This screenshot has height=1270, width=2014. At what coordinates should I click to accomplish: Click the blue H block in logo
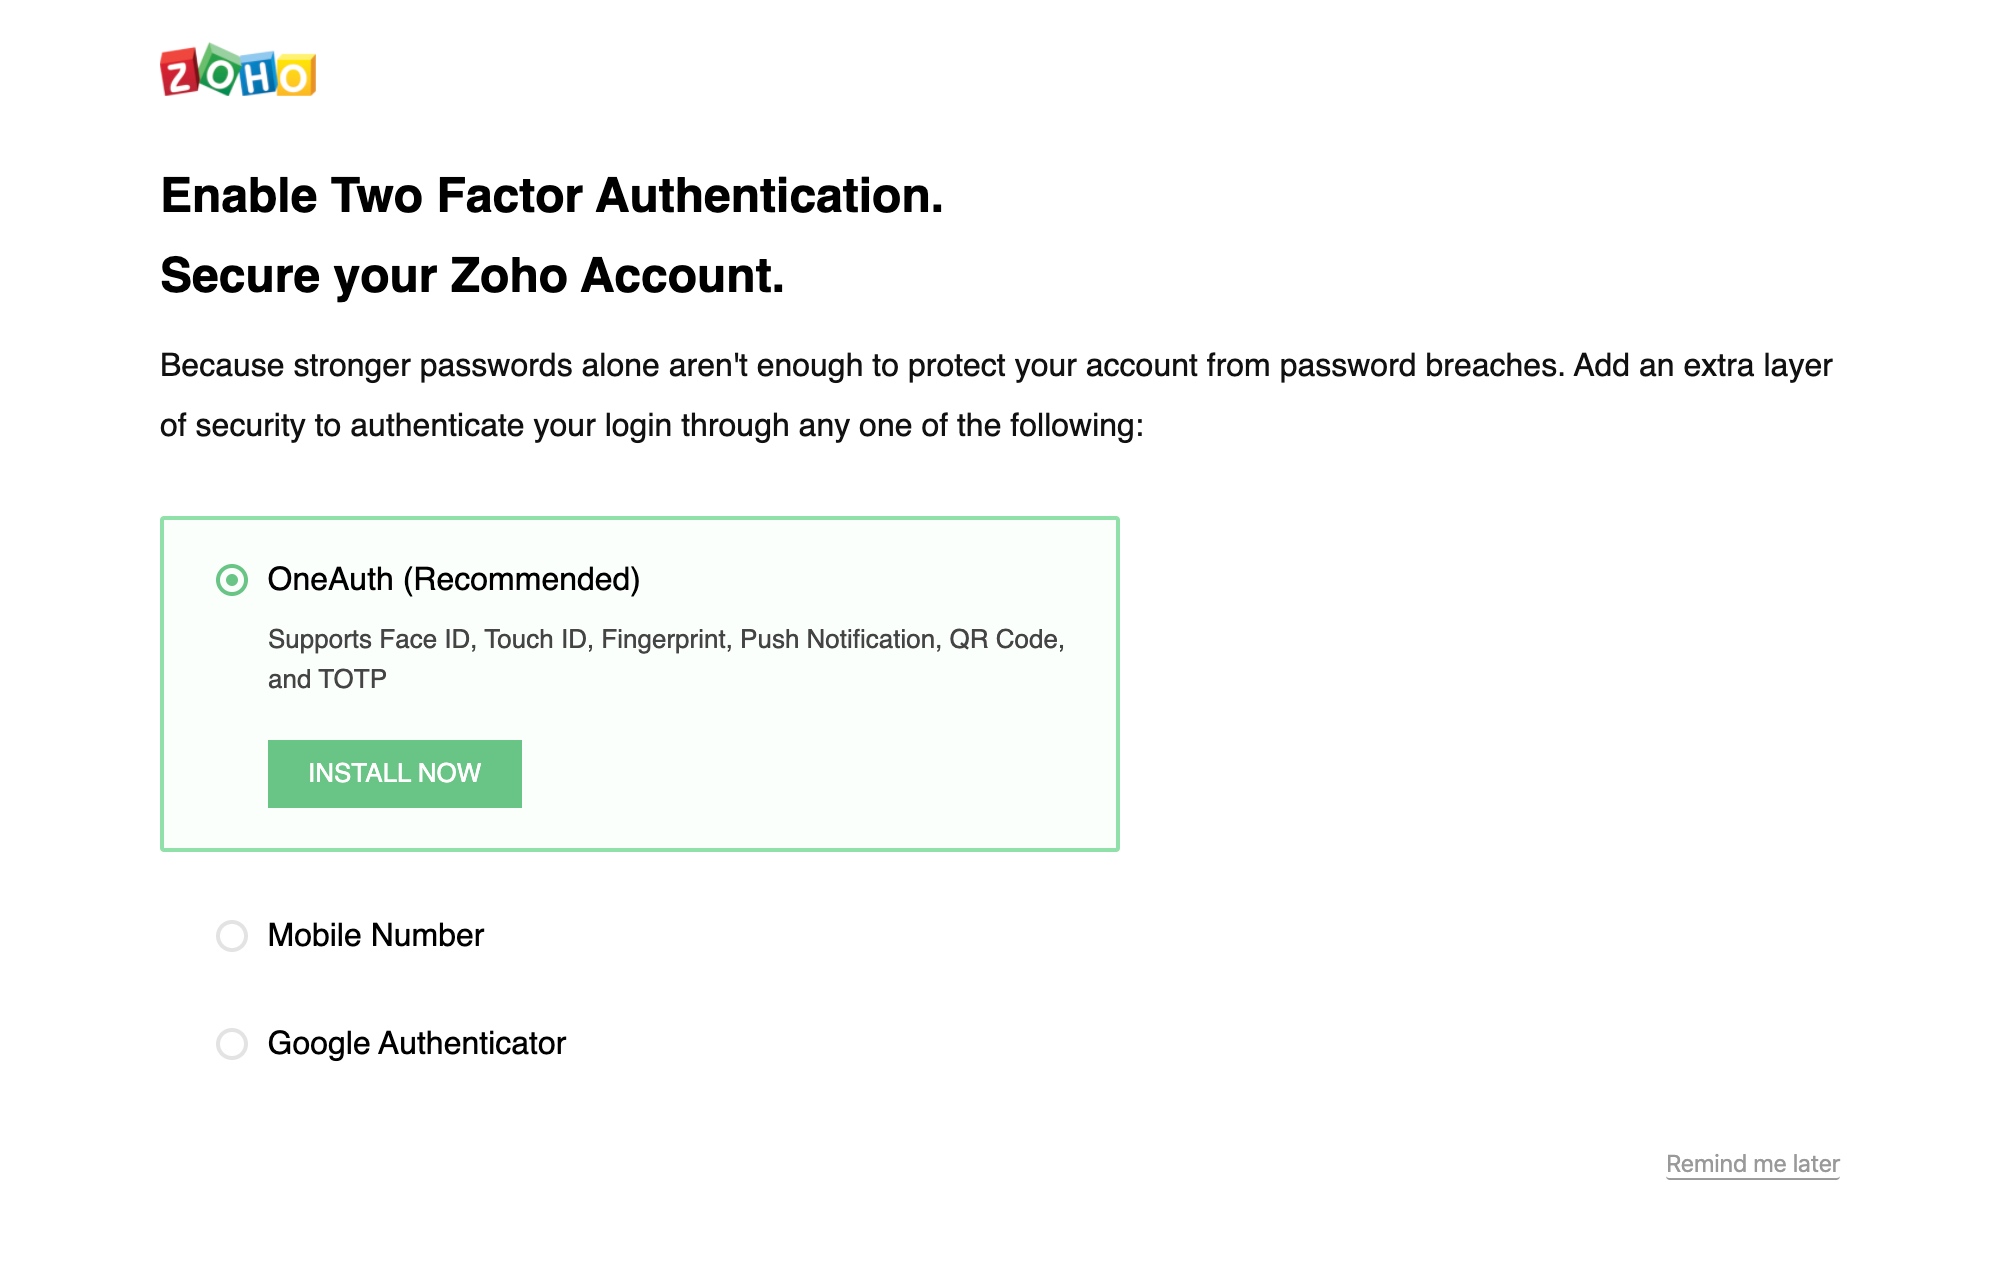tap(258, 74)
